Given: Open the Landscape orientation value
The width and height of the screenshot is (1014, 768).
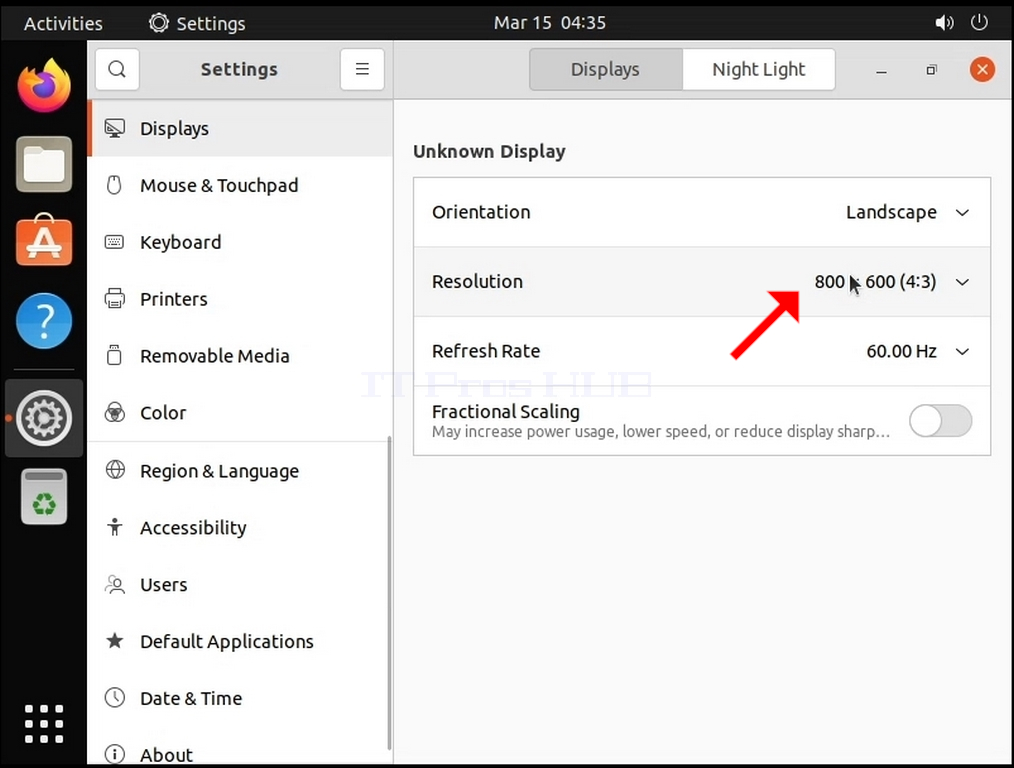Looking at the screenshot, I should pyautogui.click(x=891, y=212).
